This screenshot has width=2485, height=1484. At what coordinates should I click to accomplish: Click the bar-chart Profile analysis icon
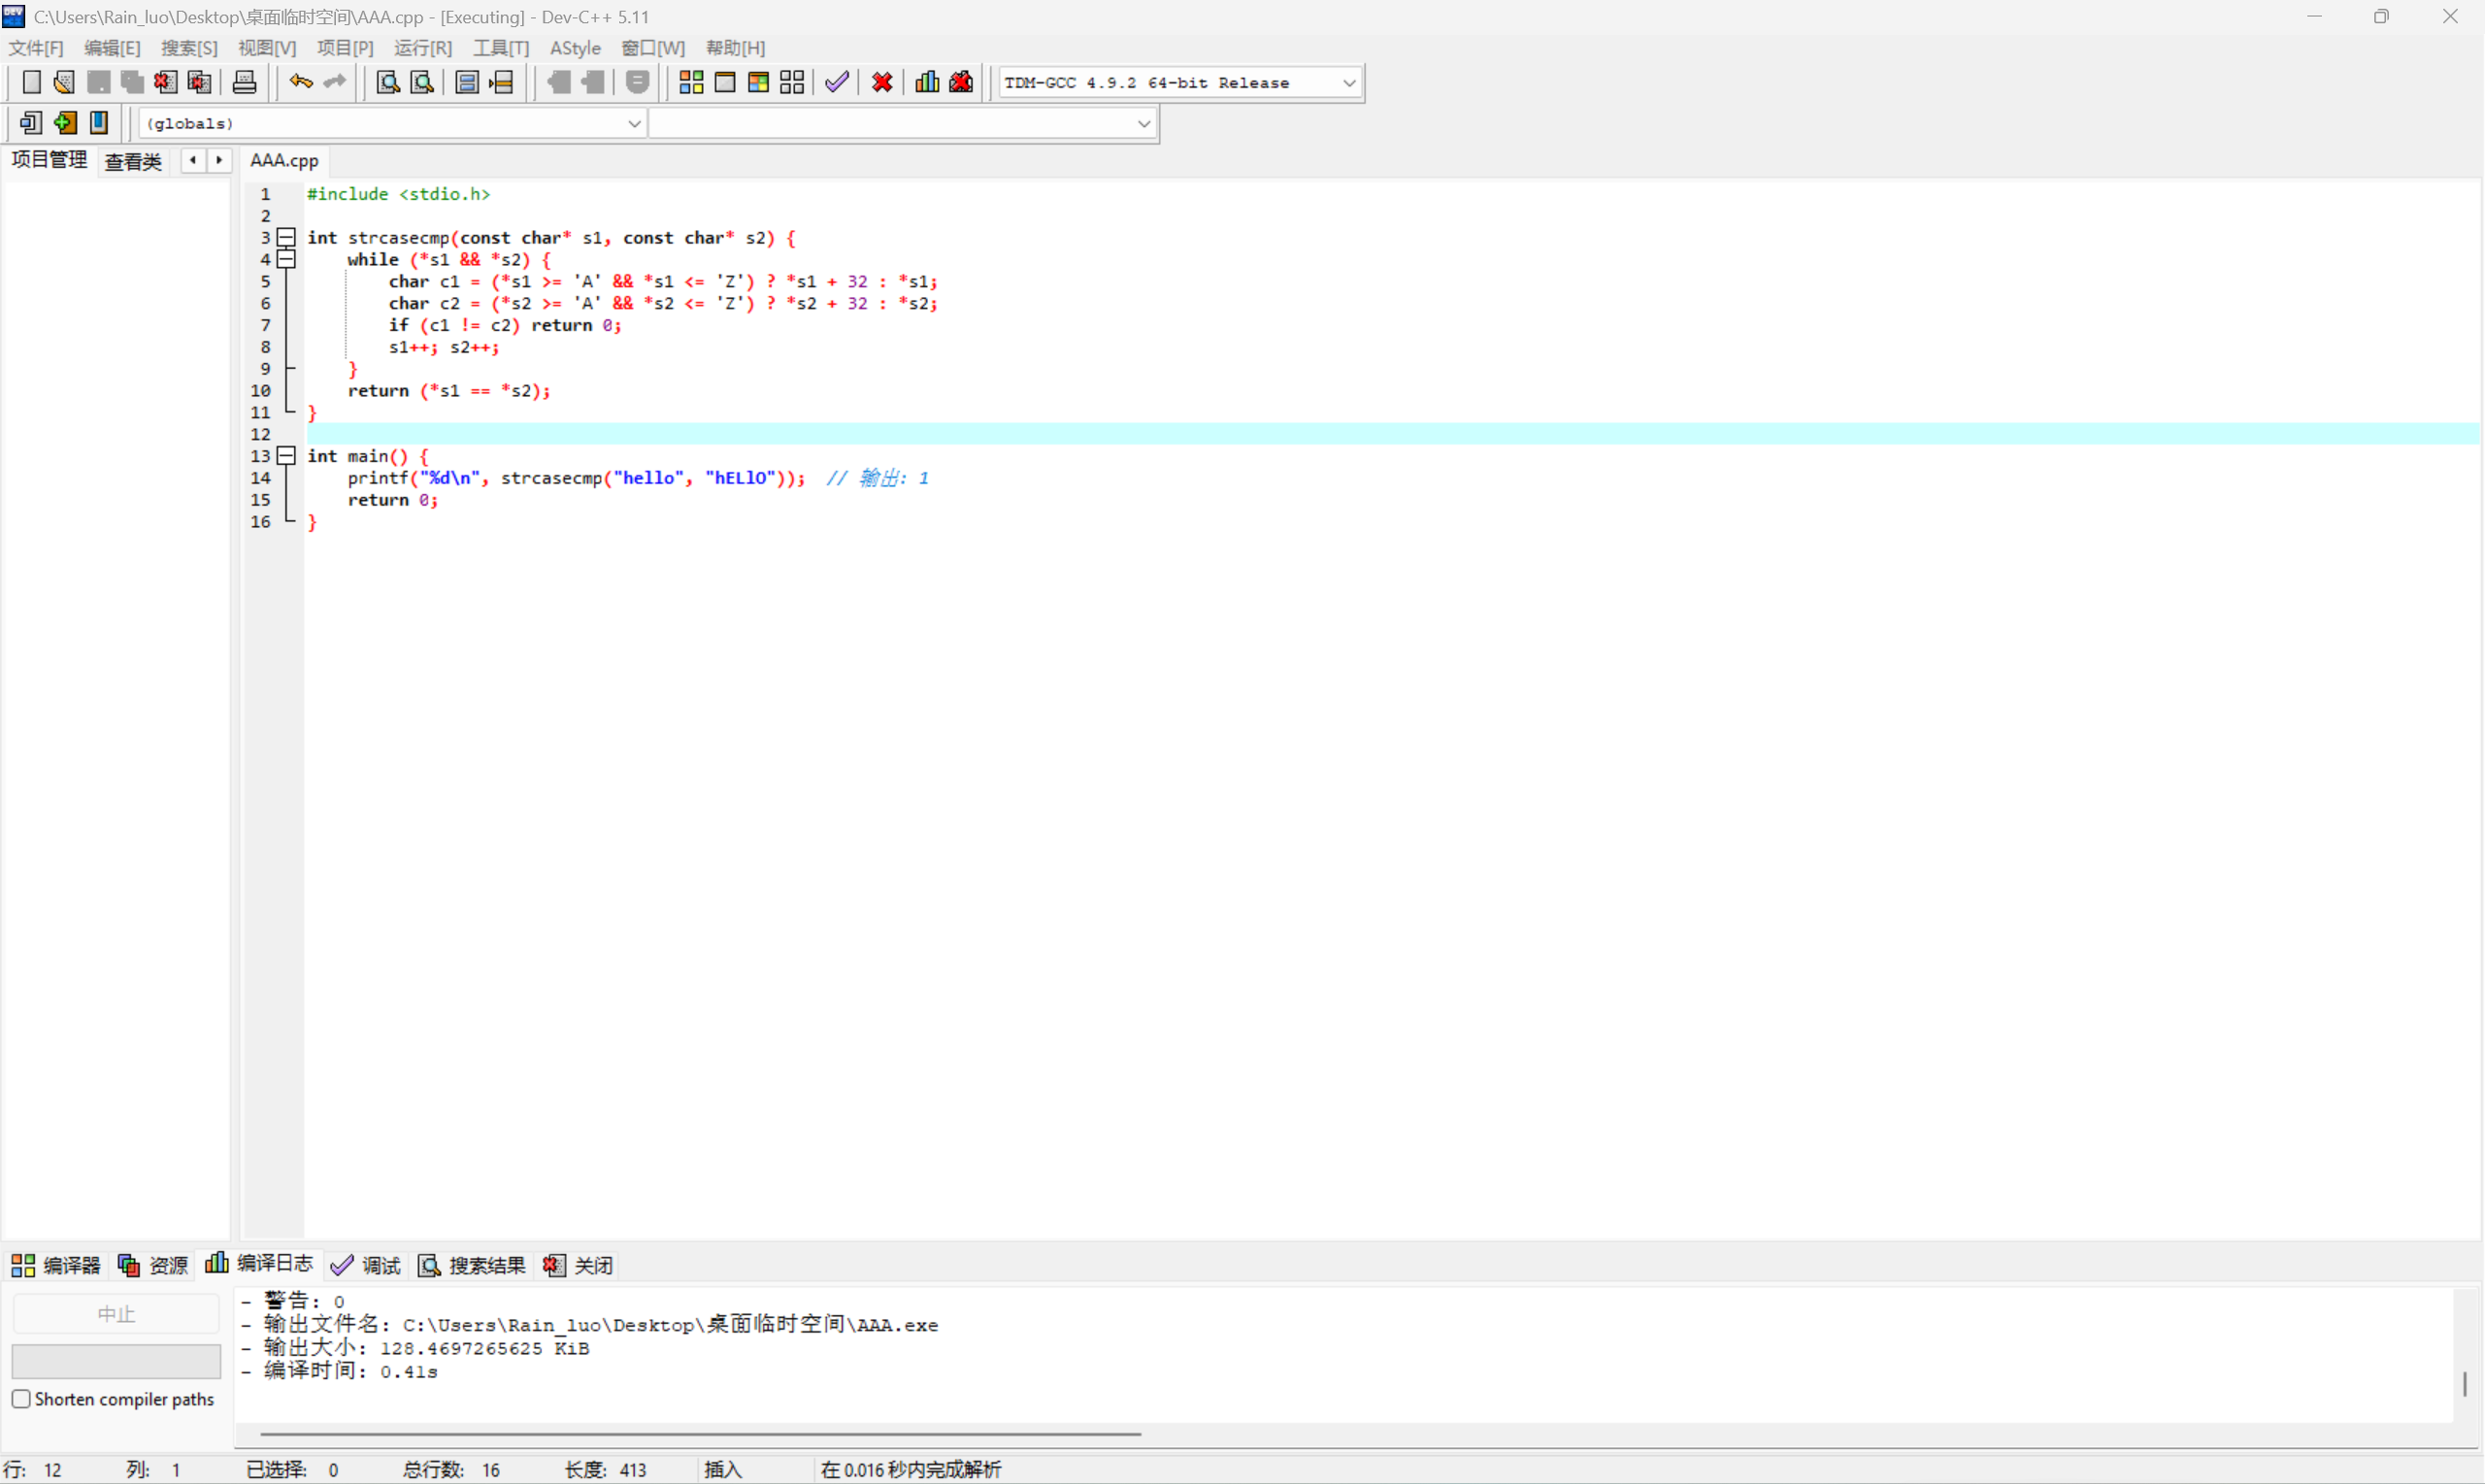(x=927, y=82)
